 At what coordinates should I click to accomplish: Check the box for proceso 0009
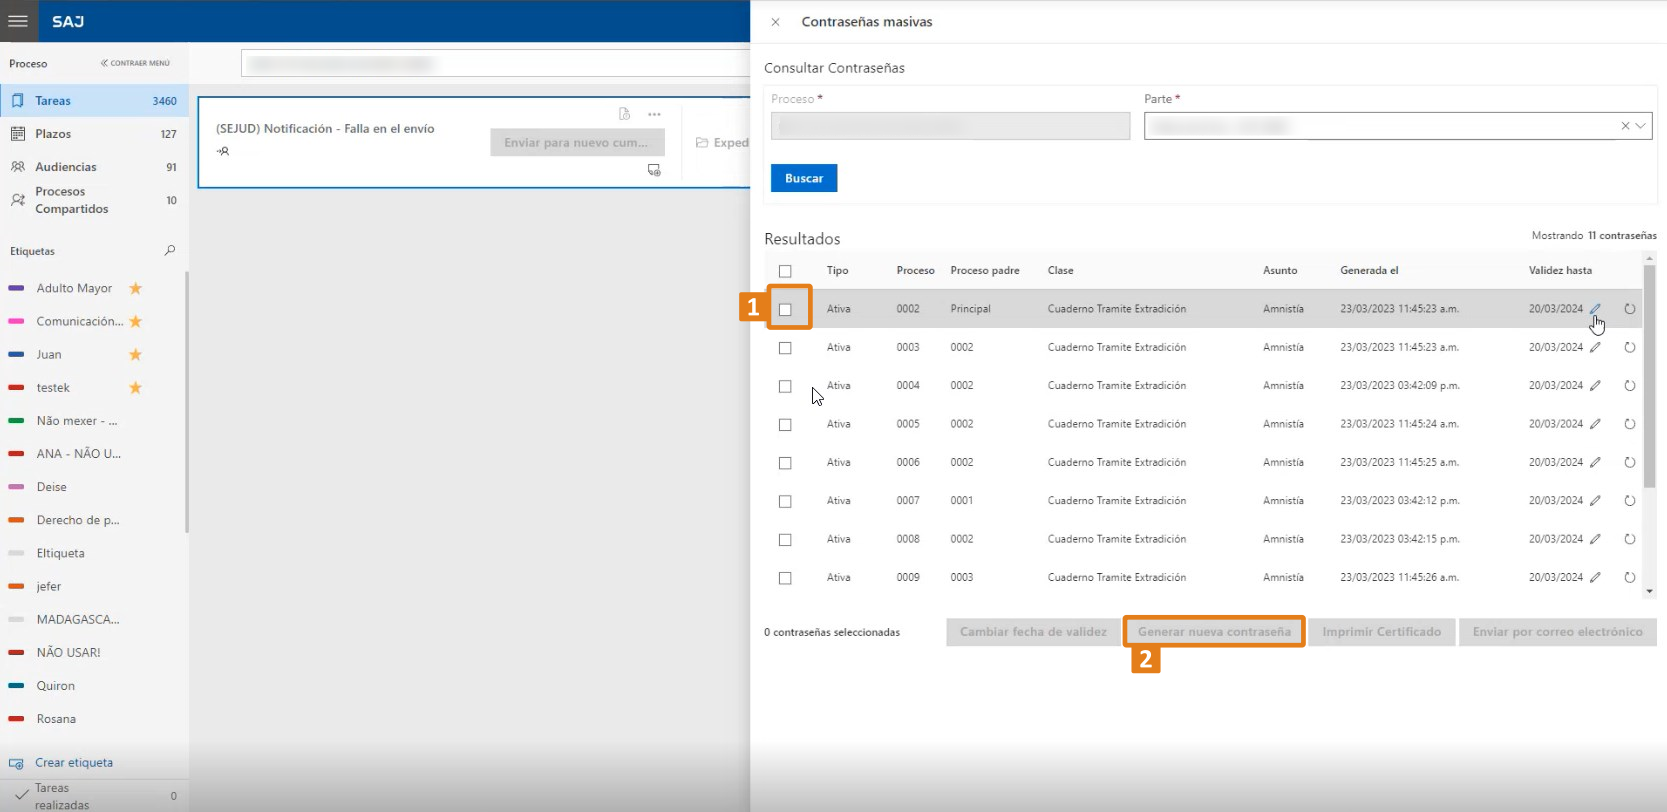[x=785, y=578]
